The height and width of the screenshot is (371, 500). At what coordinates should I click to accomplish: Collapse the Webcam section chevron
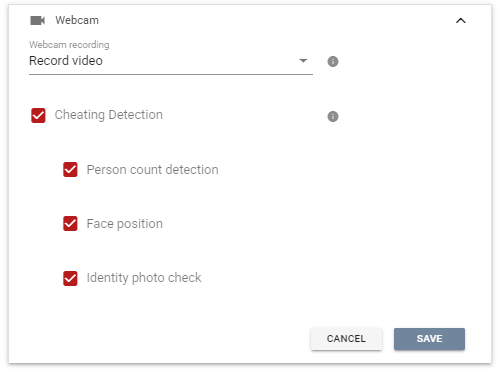click(x=461, y=21)
